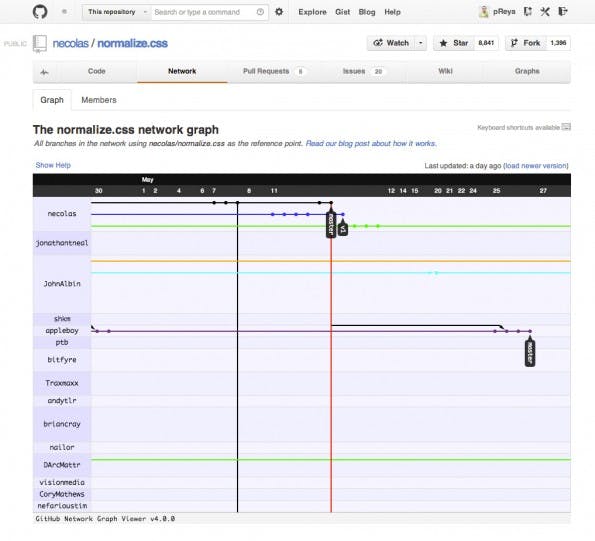Click the repository book icon

39,43
